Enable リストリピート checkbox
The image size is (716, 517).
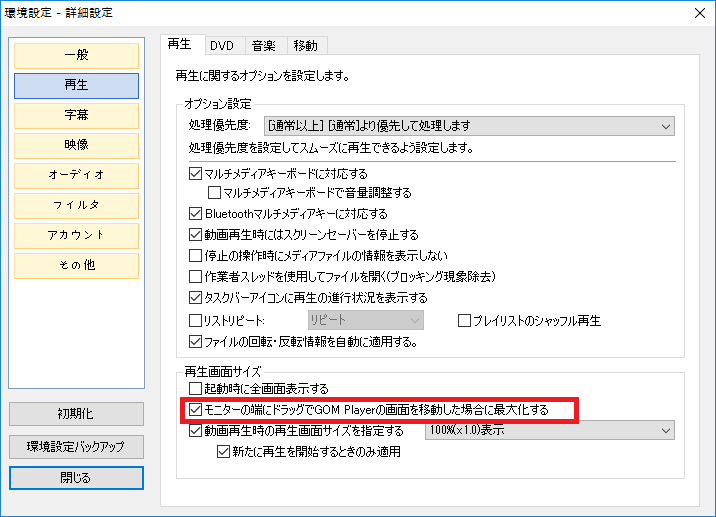coord(195,321)
